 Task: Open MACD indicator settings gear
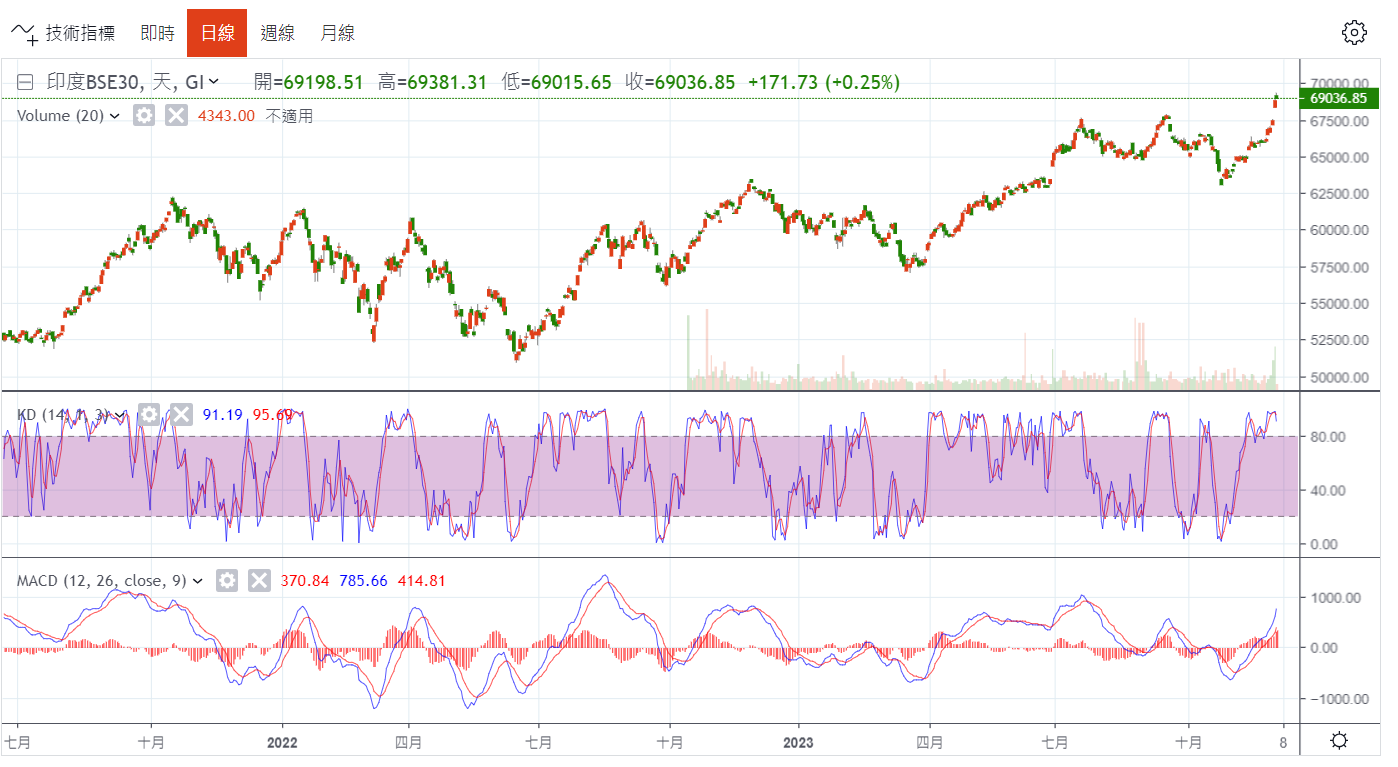pos(227,581)
